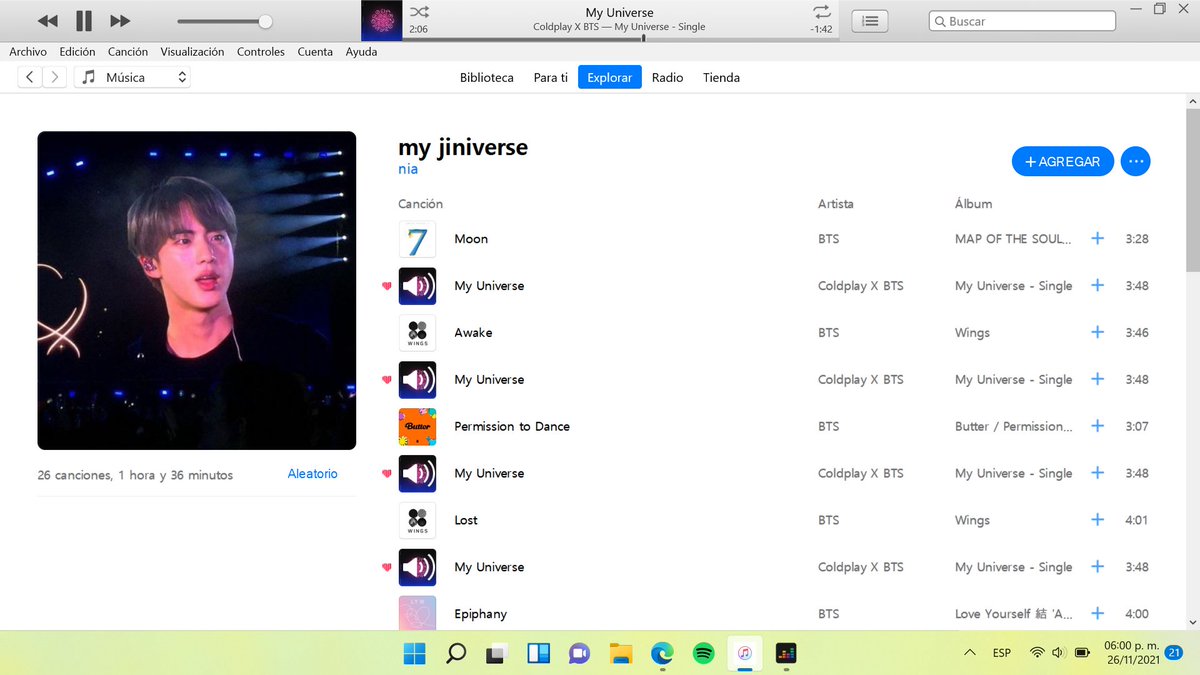Adjust the volume slider knob

265,21
